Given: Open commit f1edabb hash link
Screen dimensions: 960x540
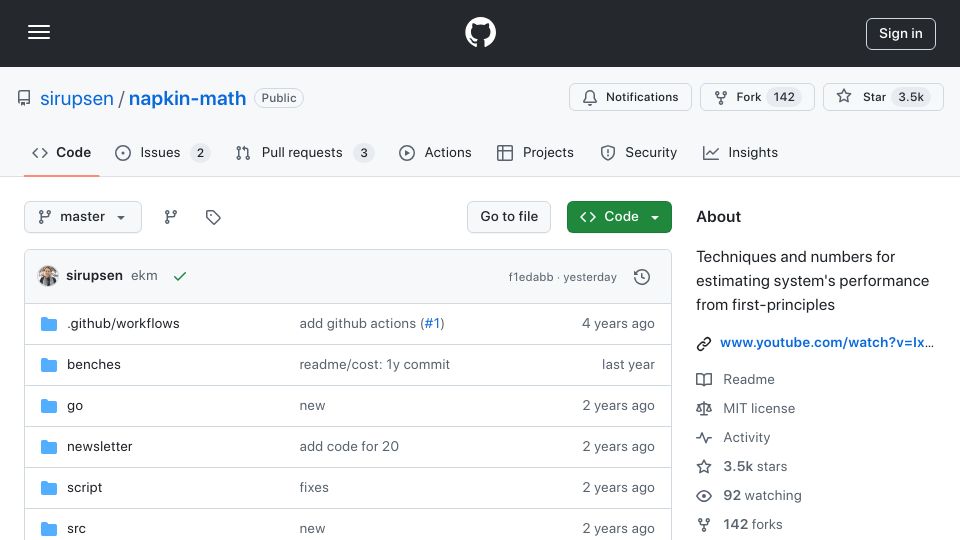Looking at the screenshot, I should click(x=530, y=277).
